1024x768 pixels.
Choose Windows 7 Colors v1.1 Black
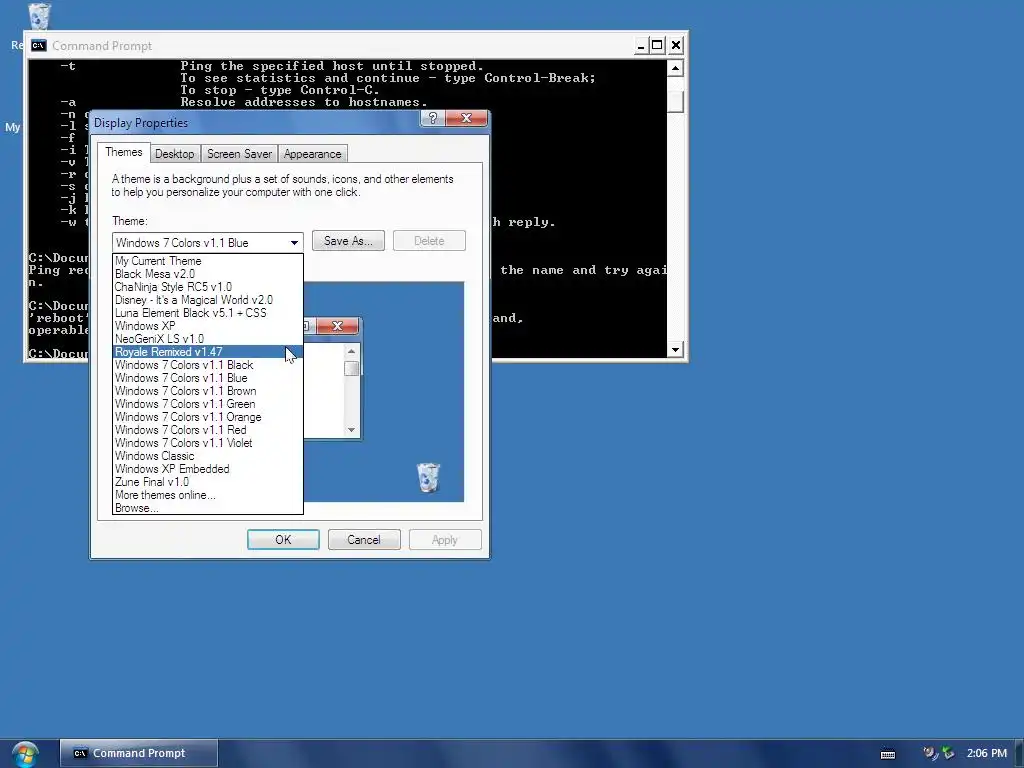coord(208,365)
